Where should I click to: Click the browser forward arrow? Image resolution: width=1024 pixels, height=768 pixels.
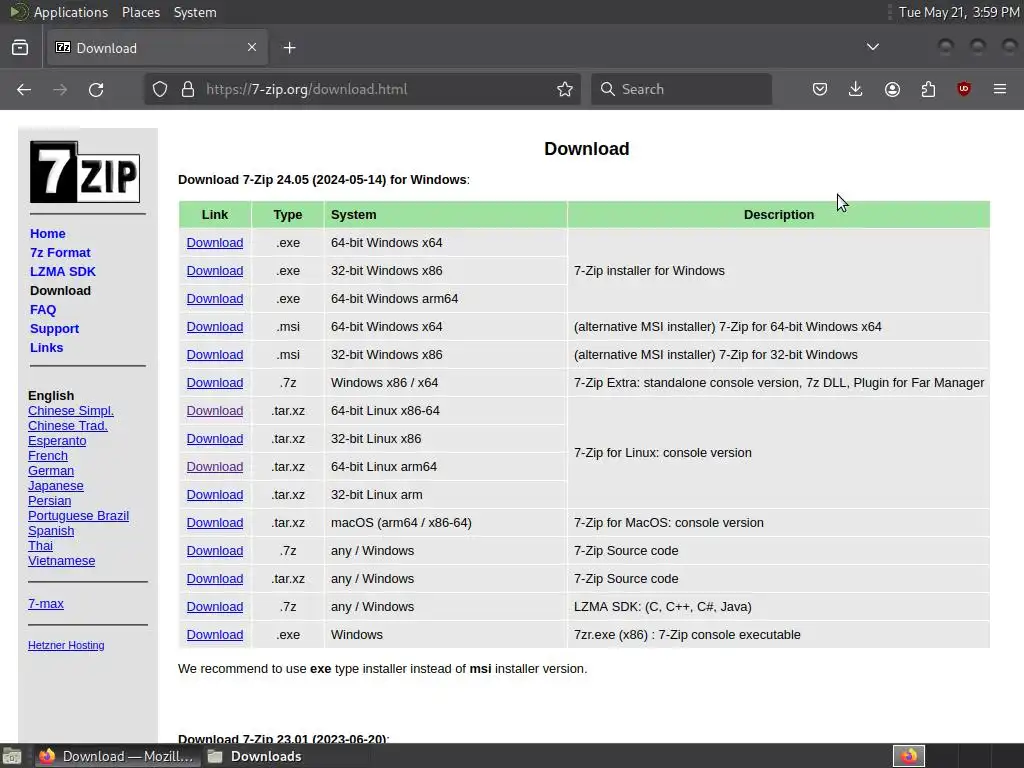[60, 89]
